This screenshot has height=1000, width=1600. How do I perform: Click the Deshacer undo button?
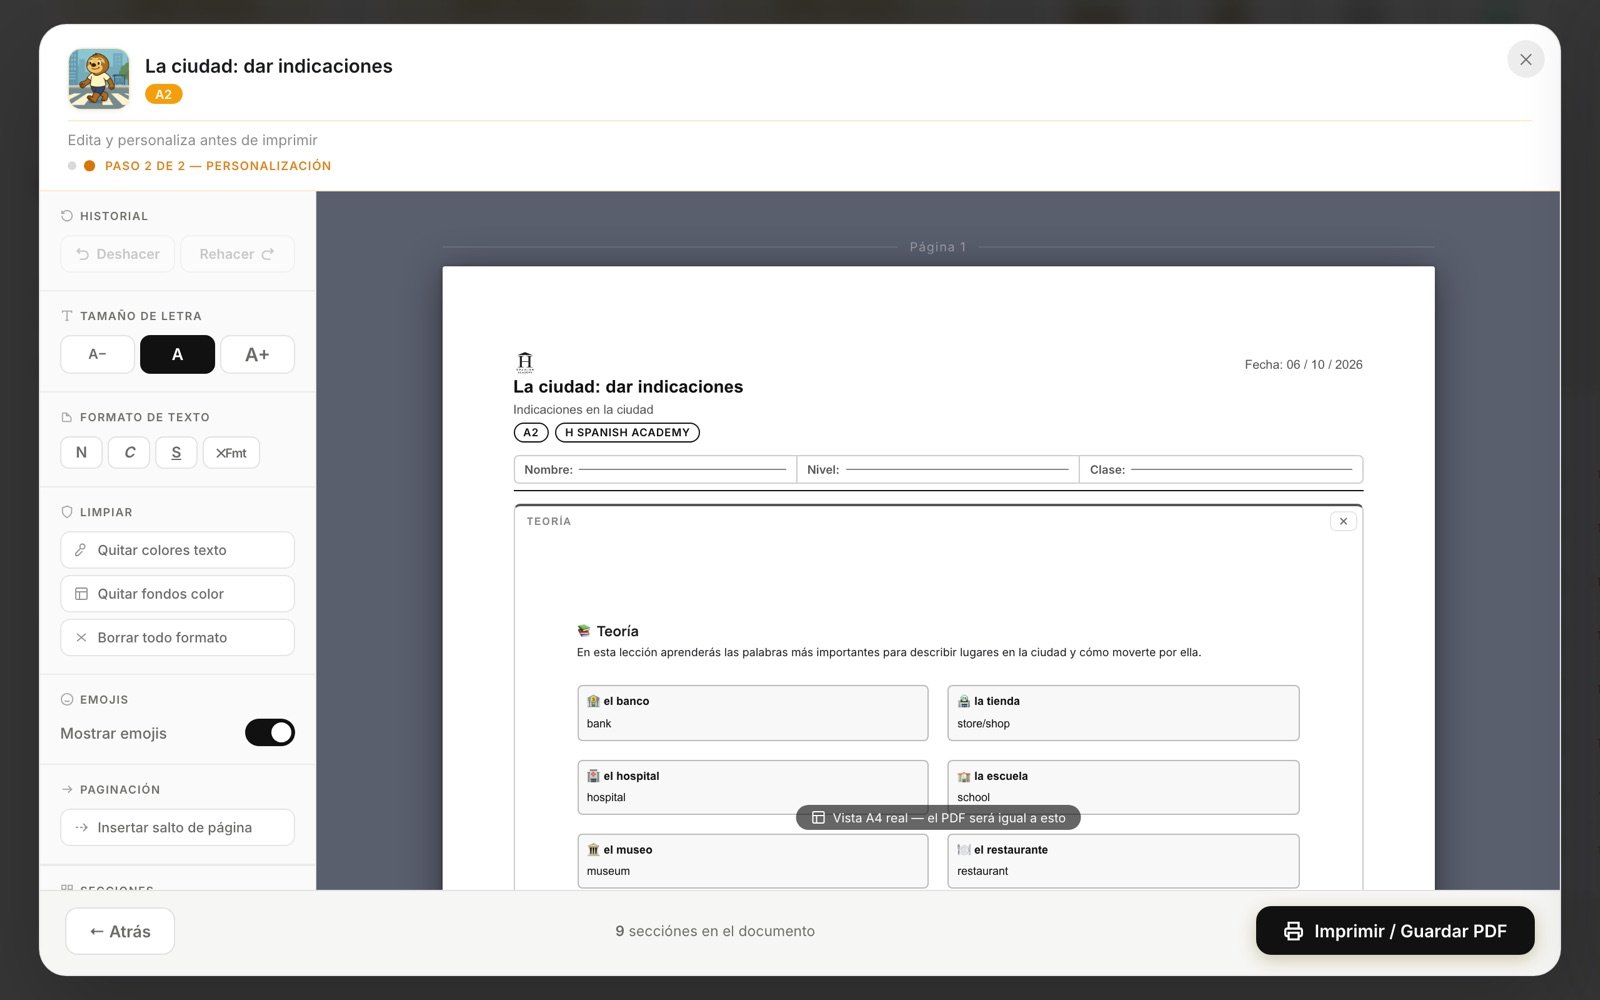(x=118, y=254)
